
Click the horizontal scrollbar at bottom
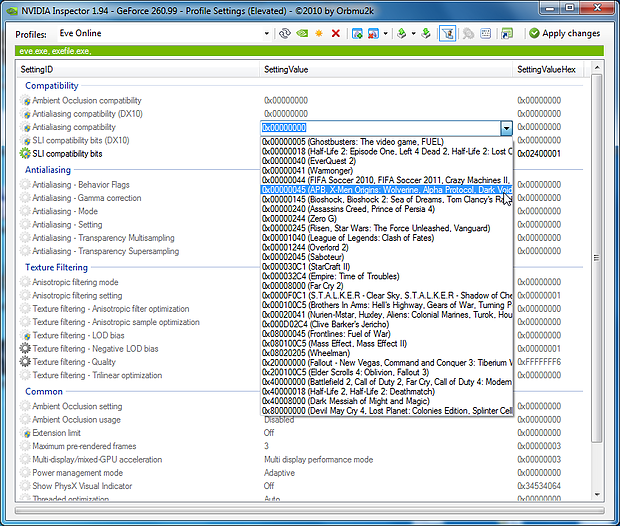tap(310, 511)
